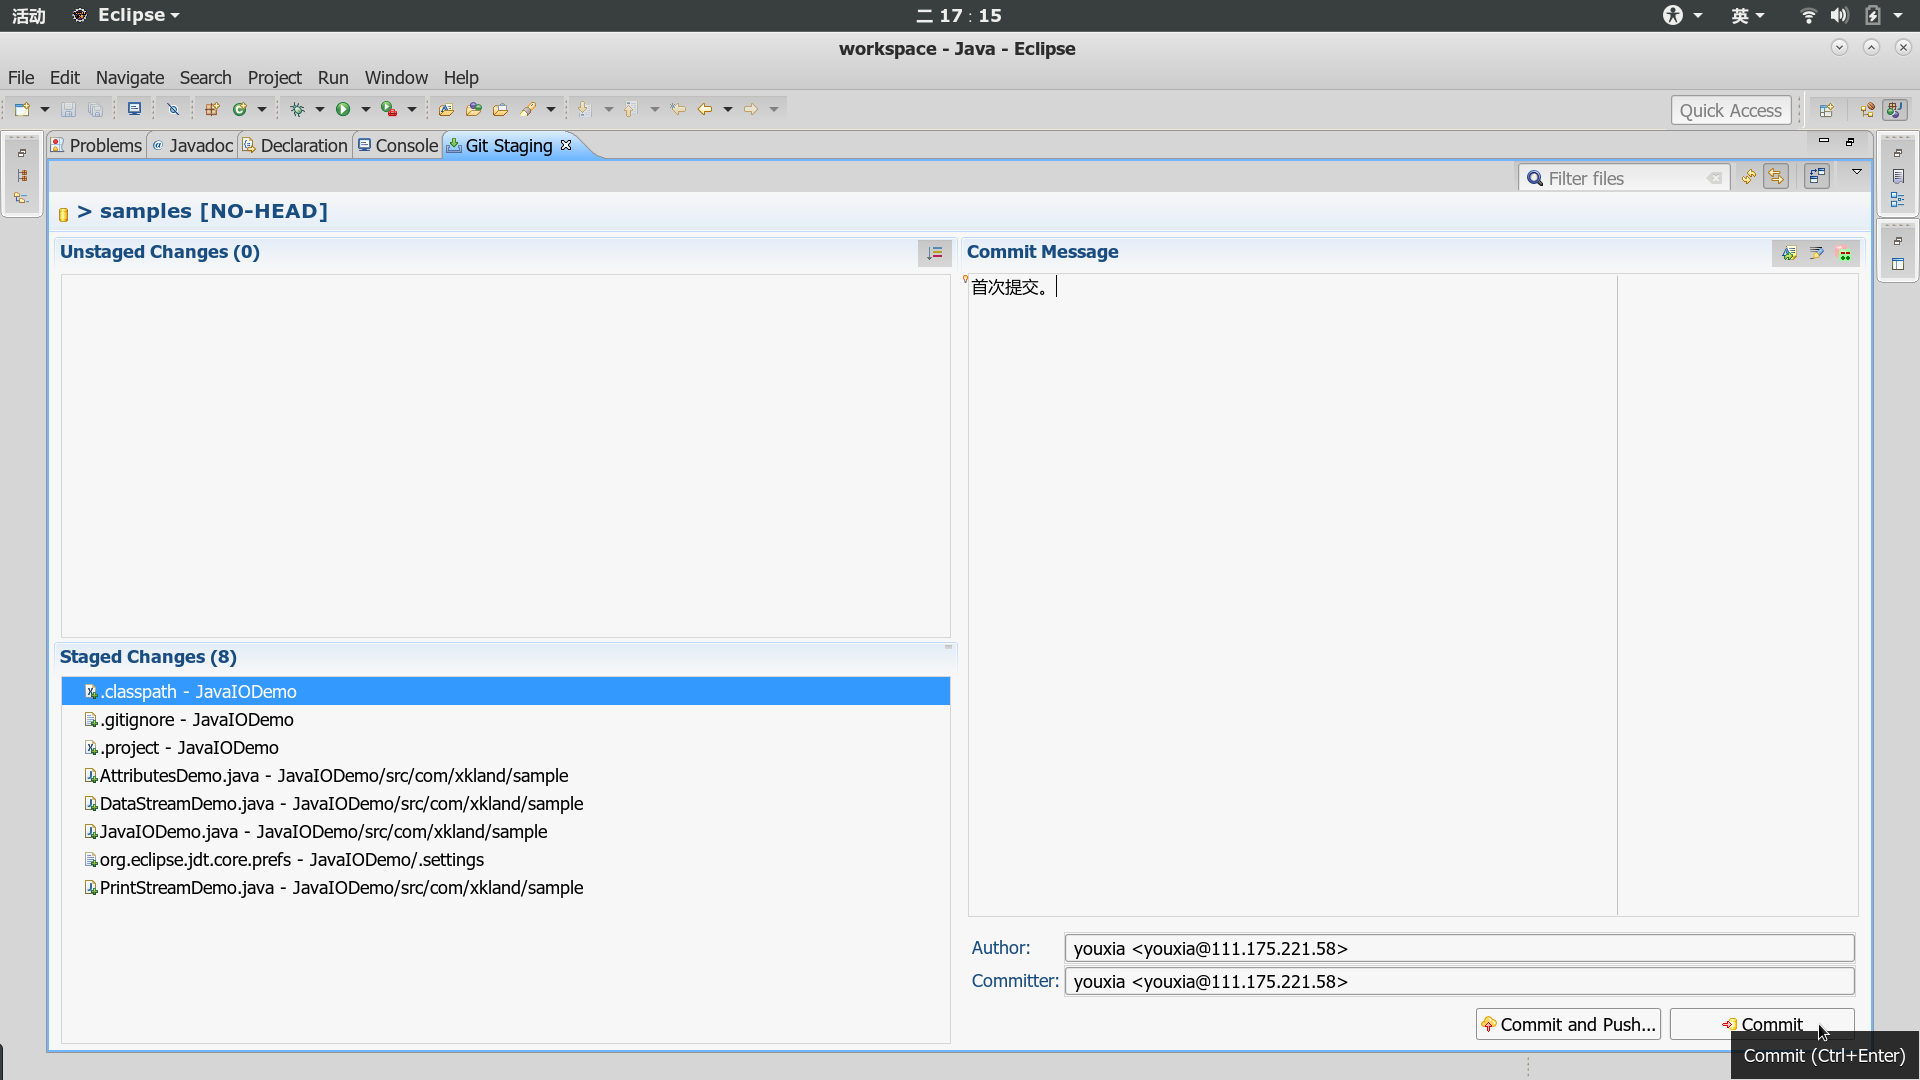Select DataStreamDemo.java in Staged Changes
1920x1080 pixels.
(505, 803)
